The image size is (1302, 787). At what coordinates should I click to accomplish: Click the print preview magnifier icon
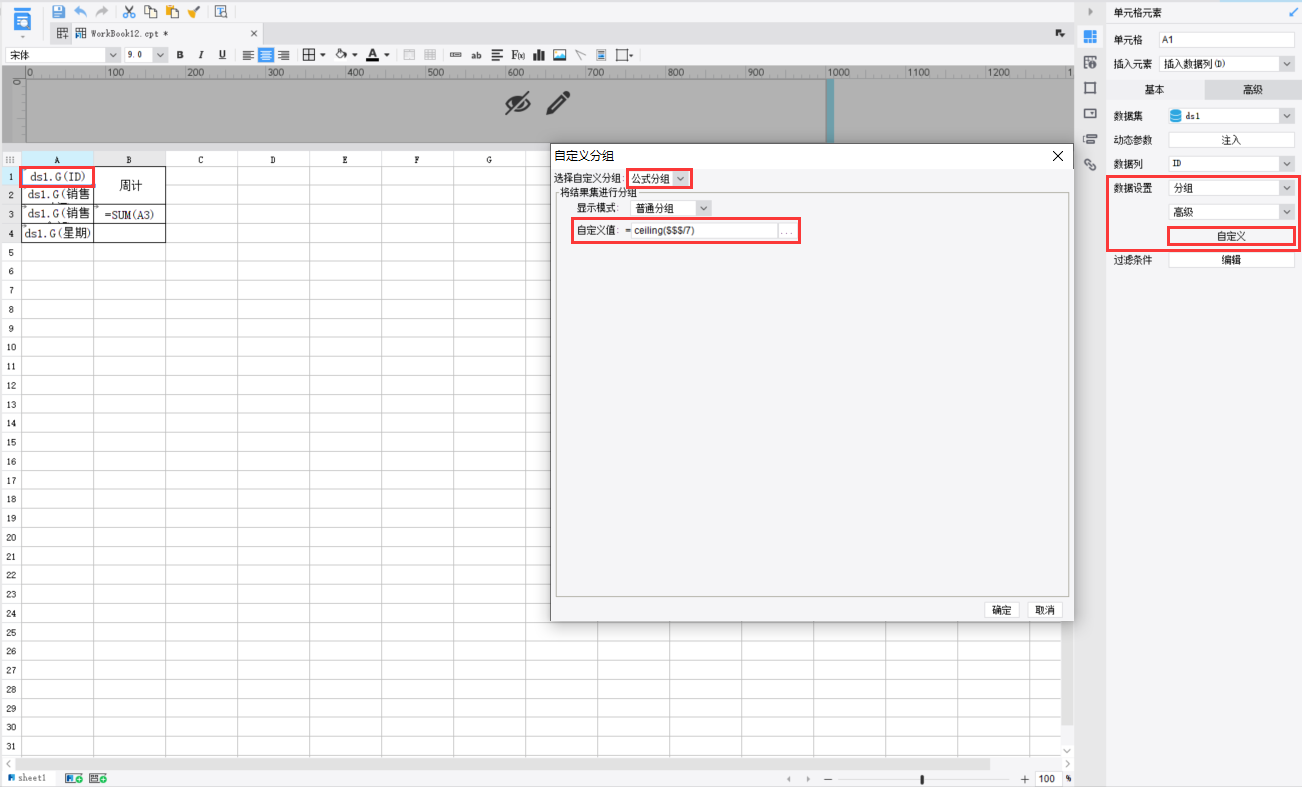tap(221, 12)
